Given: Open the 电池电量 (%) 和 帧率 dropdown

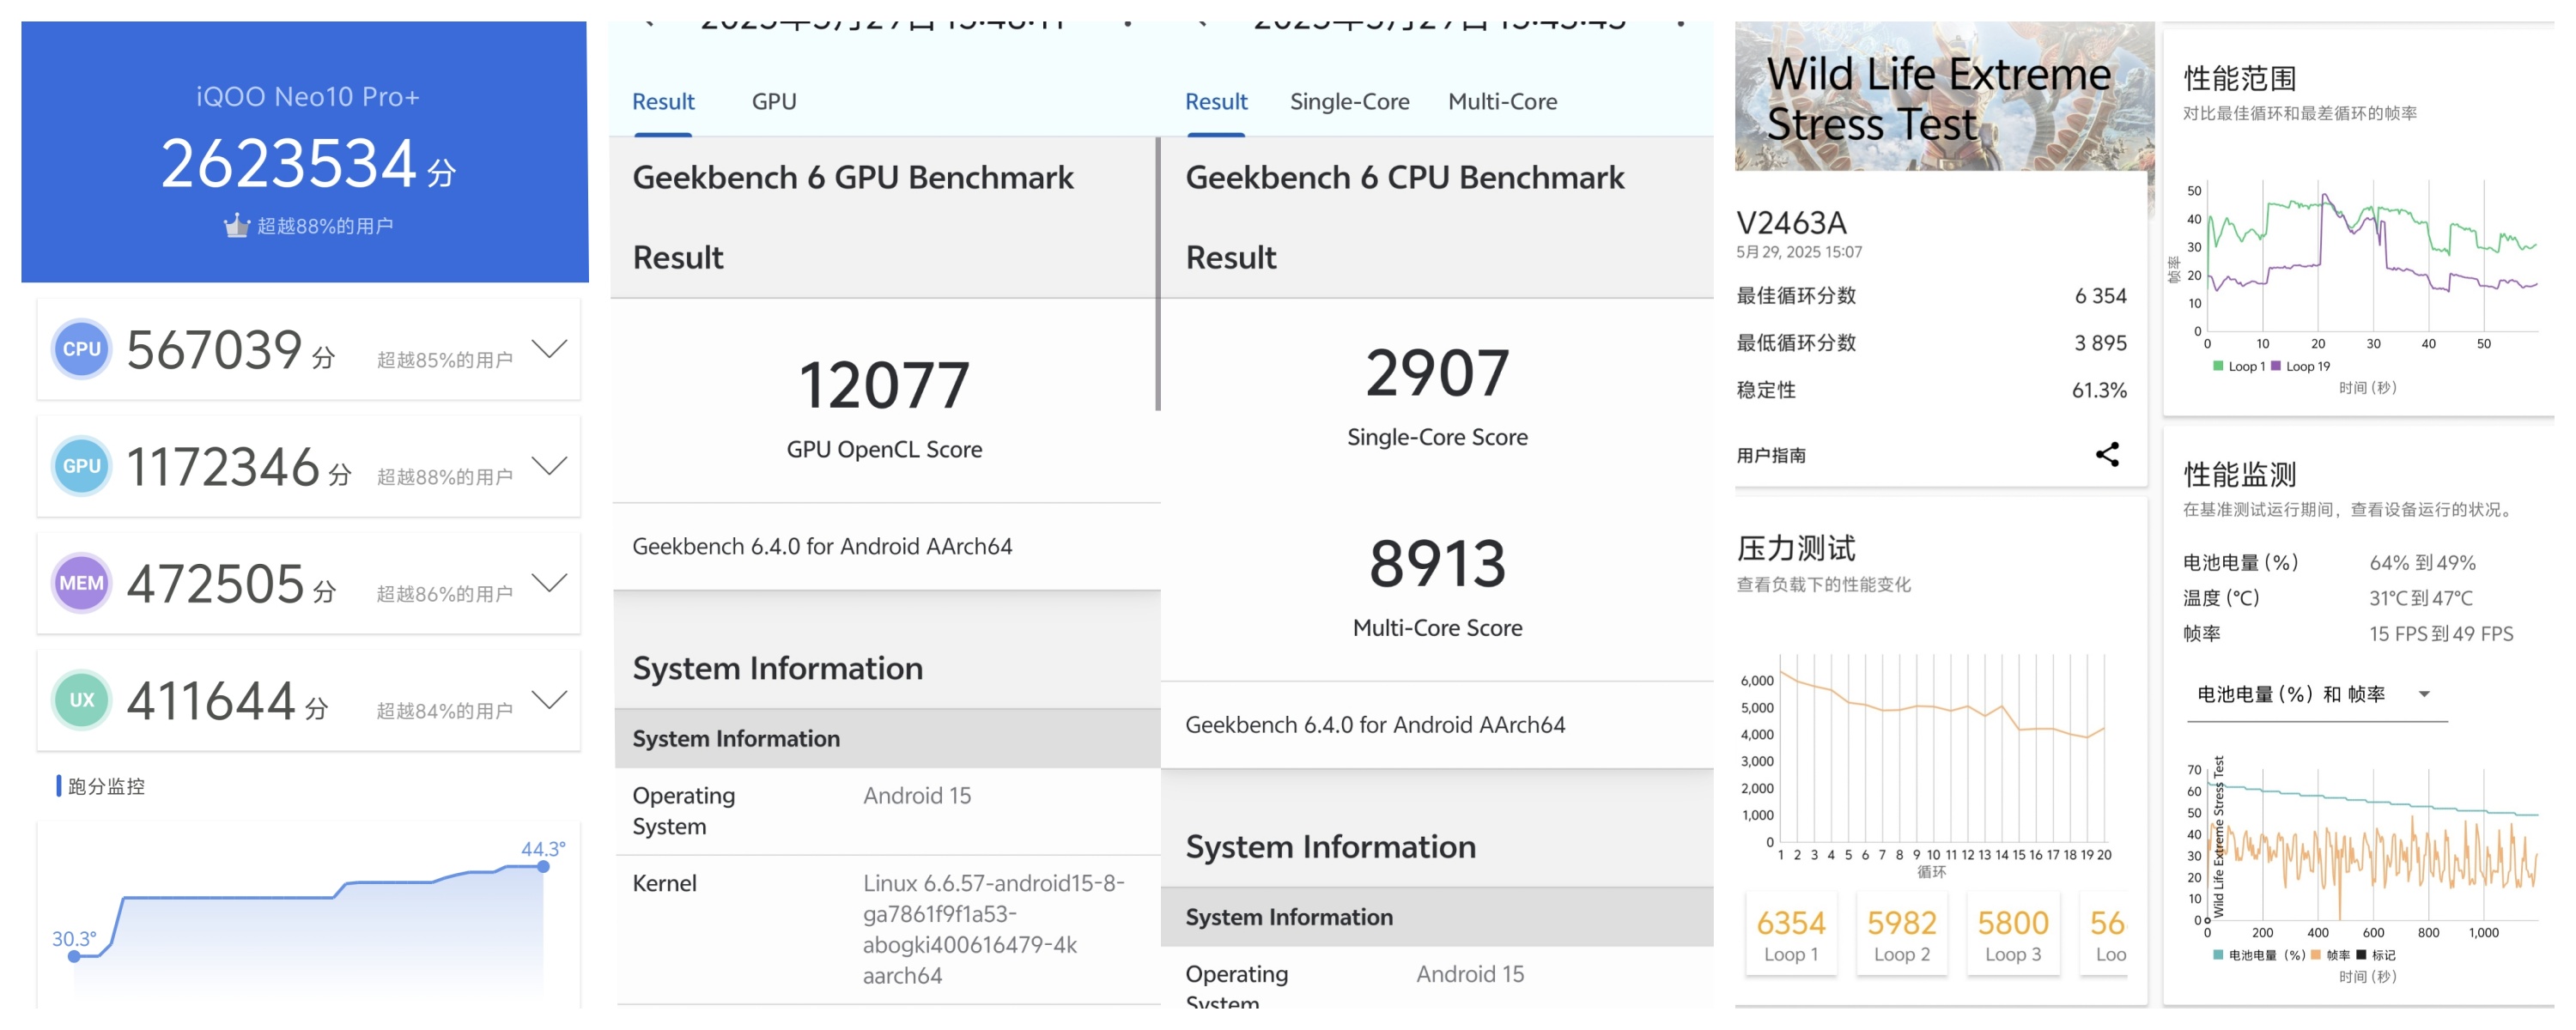Looking at the screenshot, I should click(x=2316, y=694).
